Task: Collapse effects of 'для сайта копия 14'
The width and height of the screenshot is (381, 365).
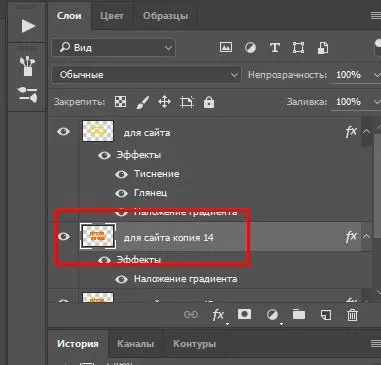Action: (x=366, y=236)
